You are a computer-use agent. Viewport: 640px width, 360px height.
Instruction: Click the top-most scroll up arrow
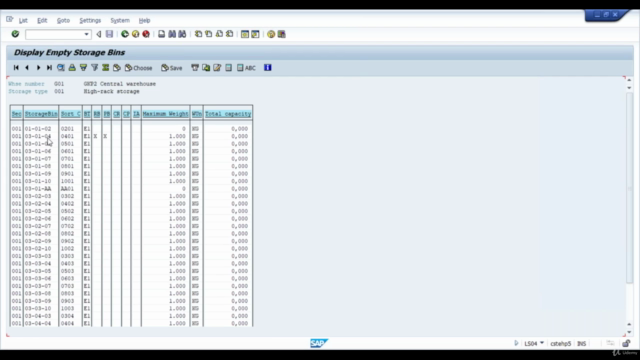pos(629,80)
